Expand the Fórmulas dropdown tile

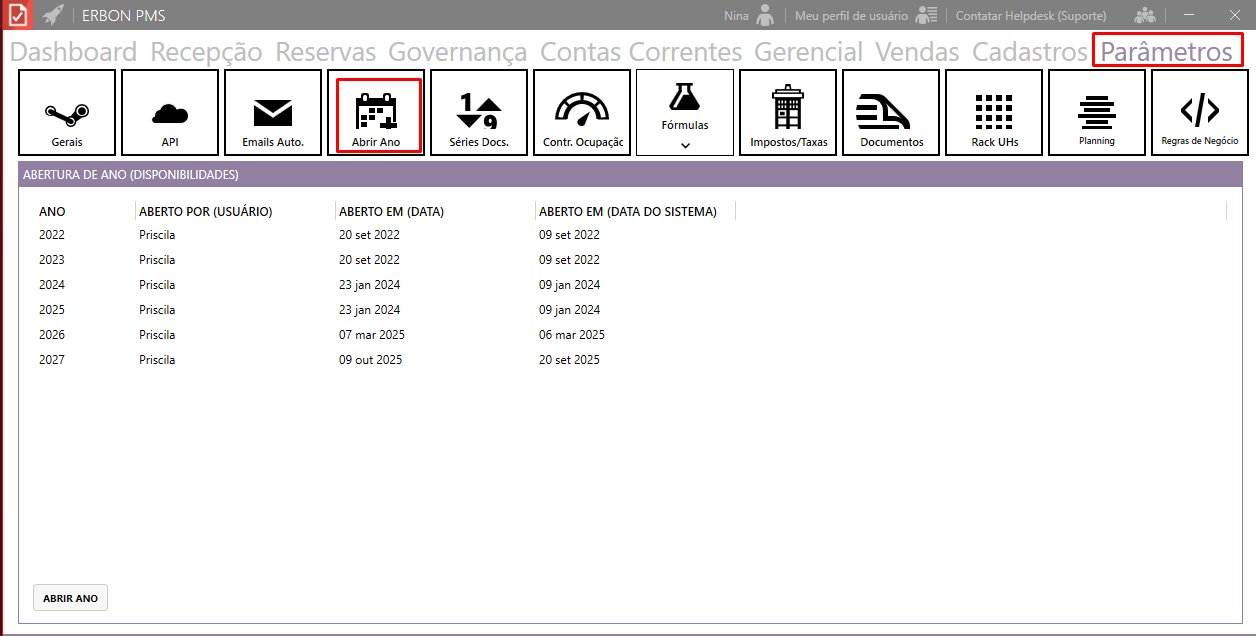pyautogui.click(x=685, y=112)
